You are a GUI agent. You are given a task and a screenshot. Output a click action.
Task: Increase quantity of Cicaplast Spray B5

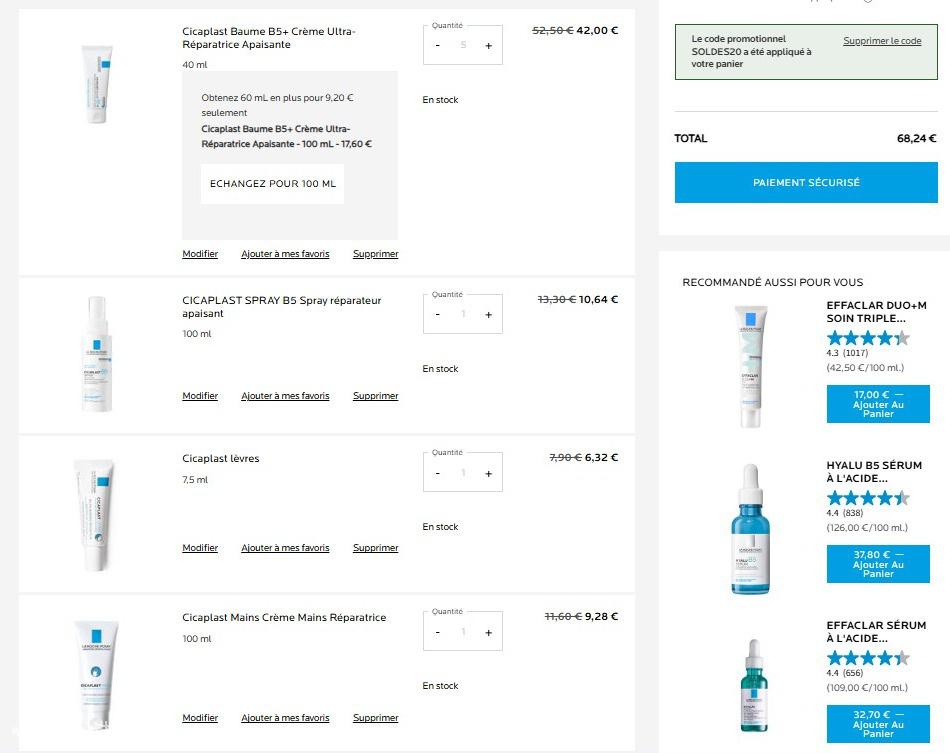488,315
